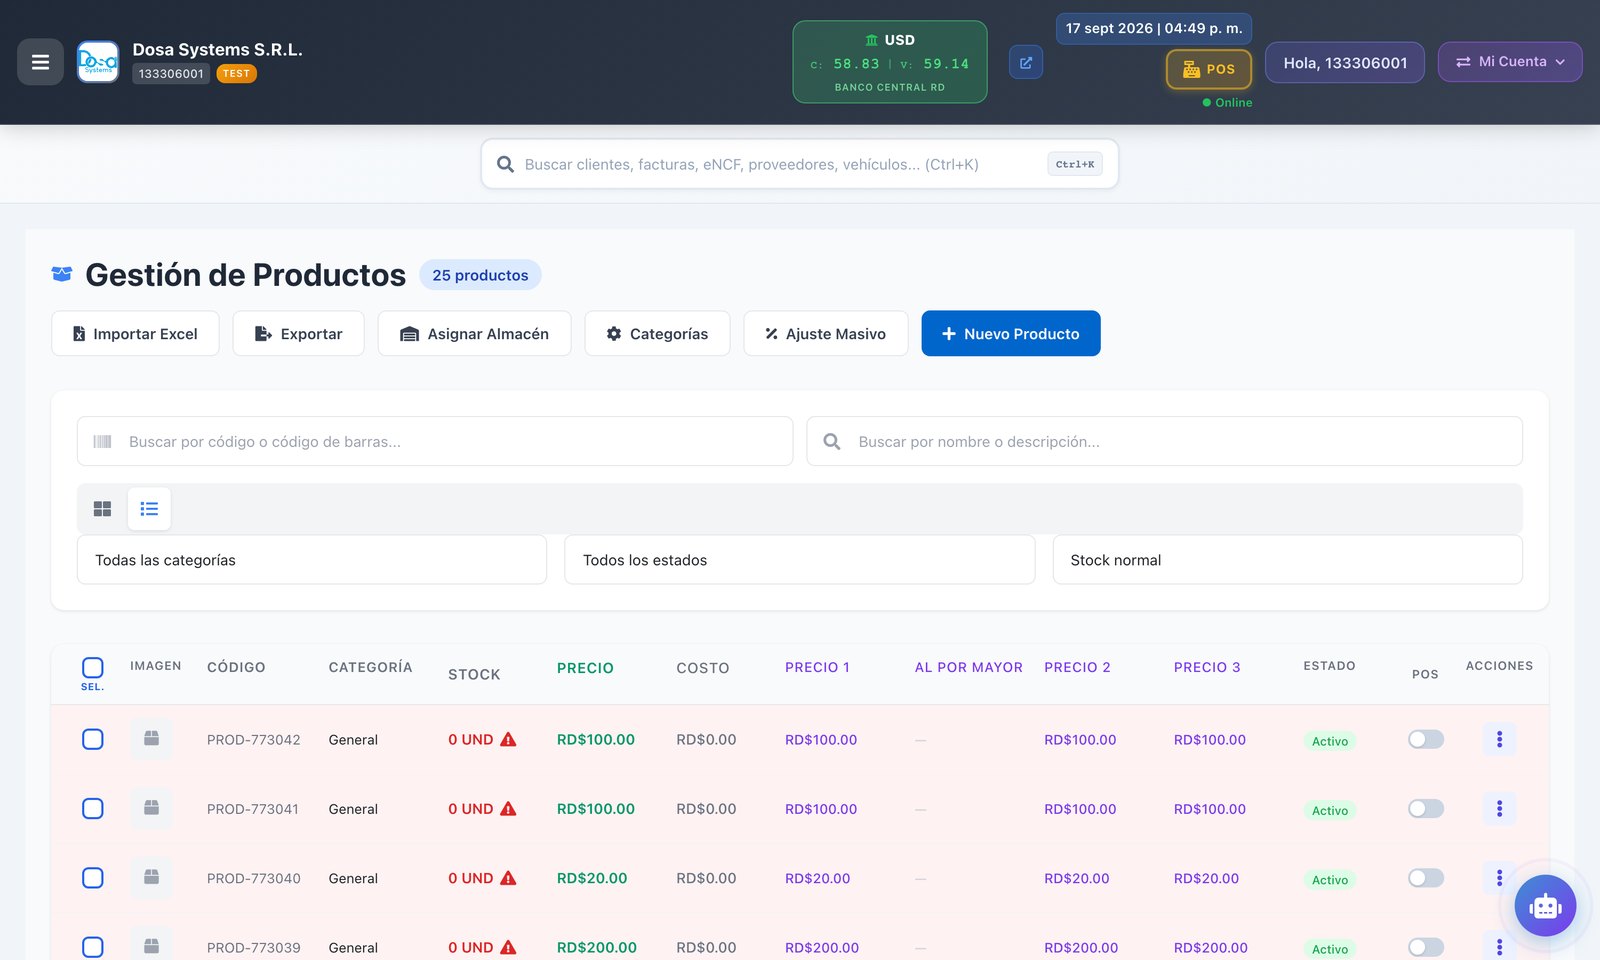Open Ajuste Masivo
Image resolution: width=1600 pixels, height=960 pixels.
point(826,333)
